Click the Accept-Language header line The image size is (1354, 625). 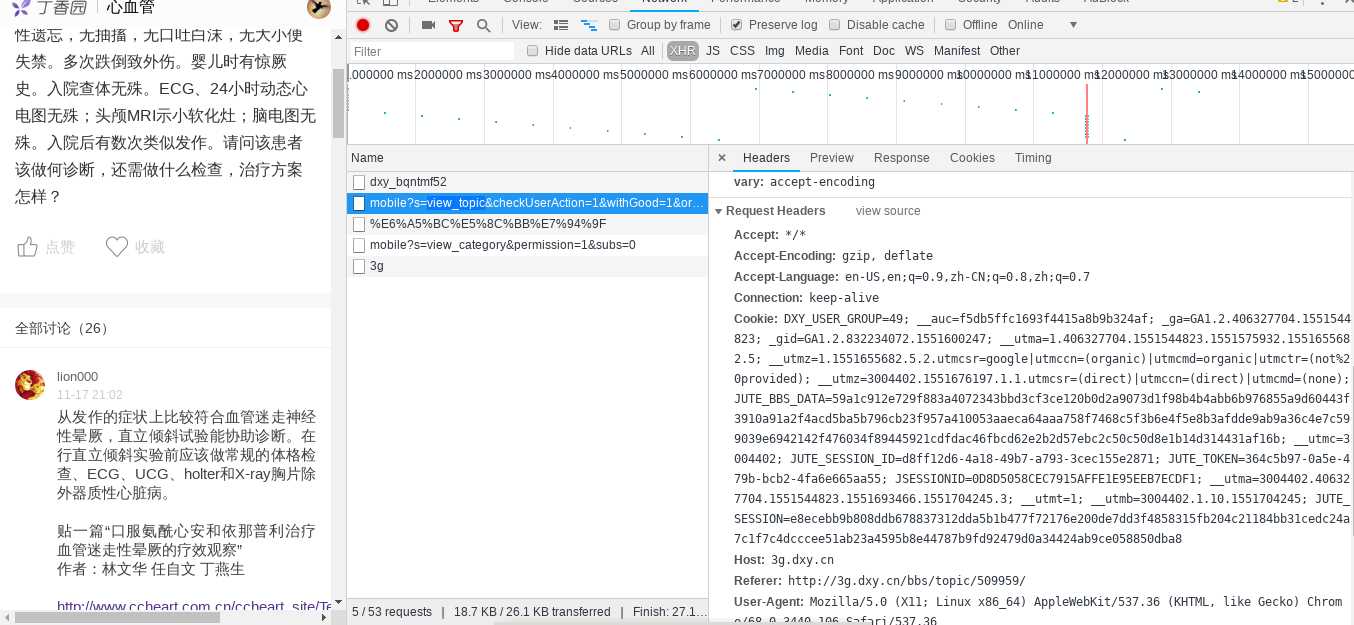tap(912, 277)
